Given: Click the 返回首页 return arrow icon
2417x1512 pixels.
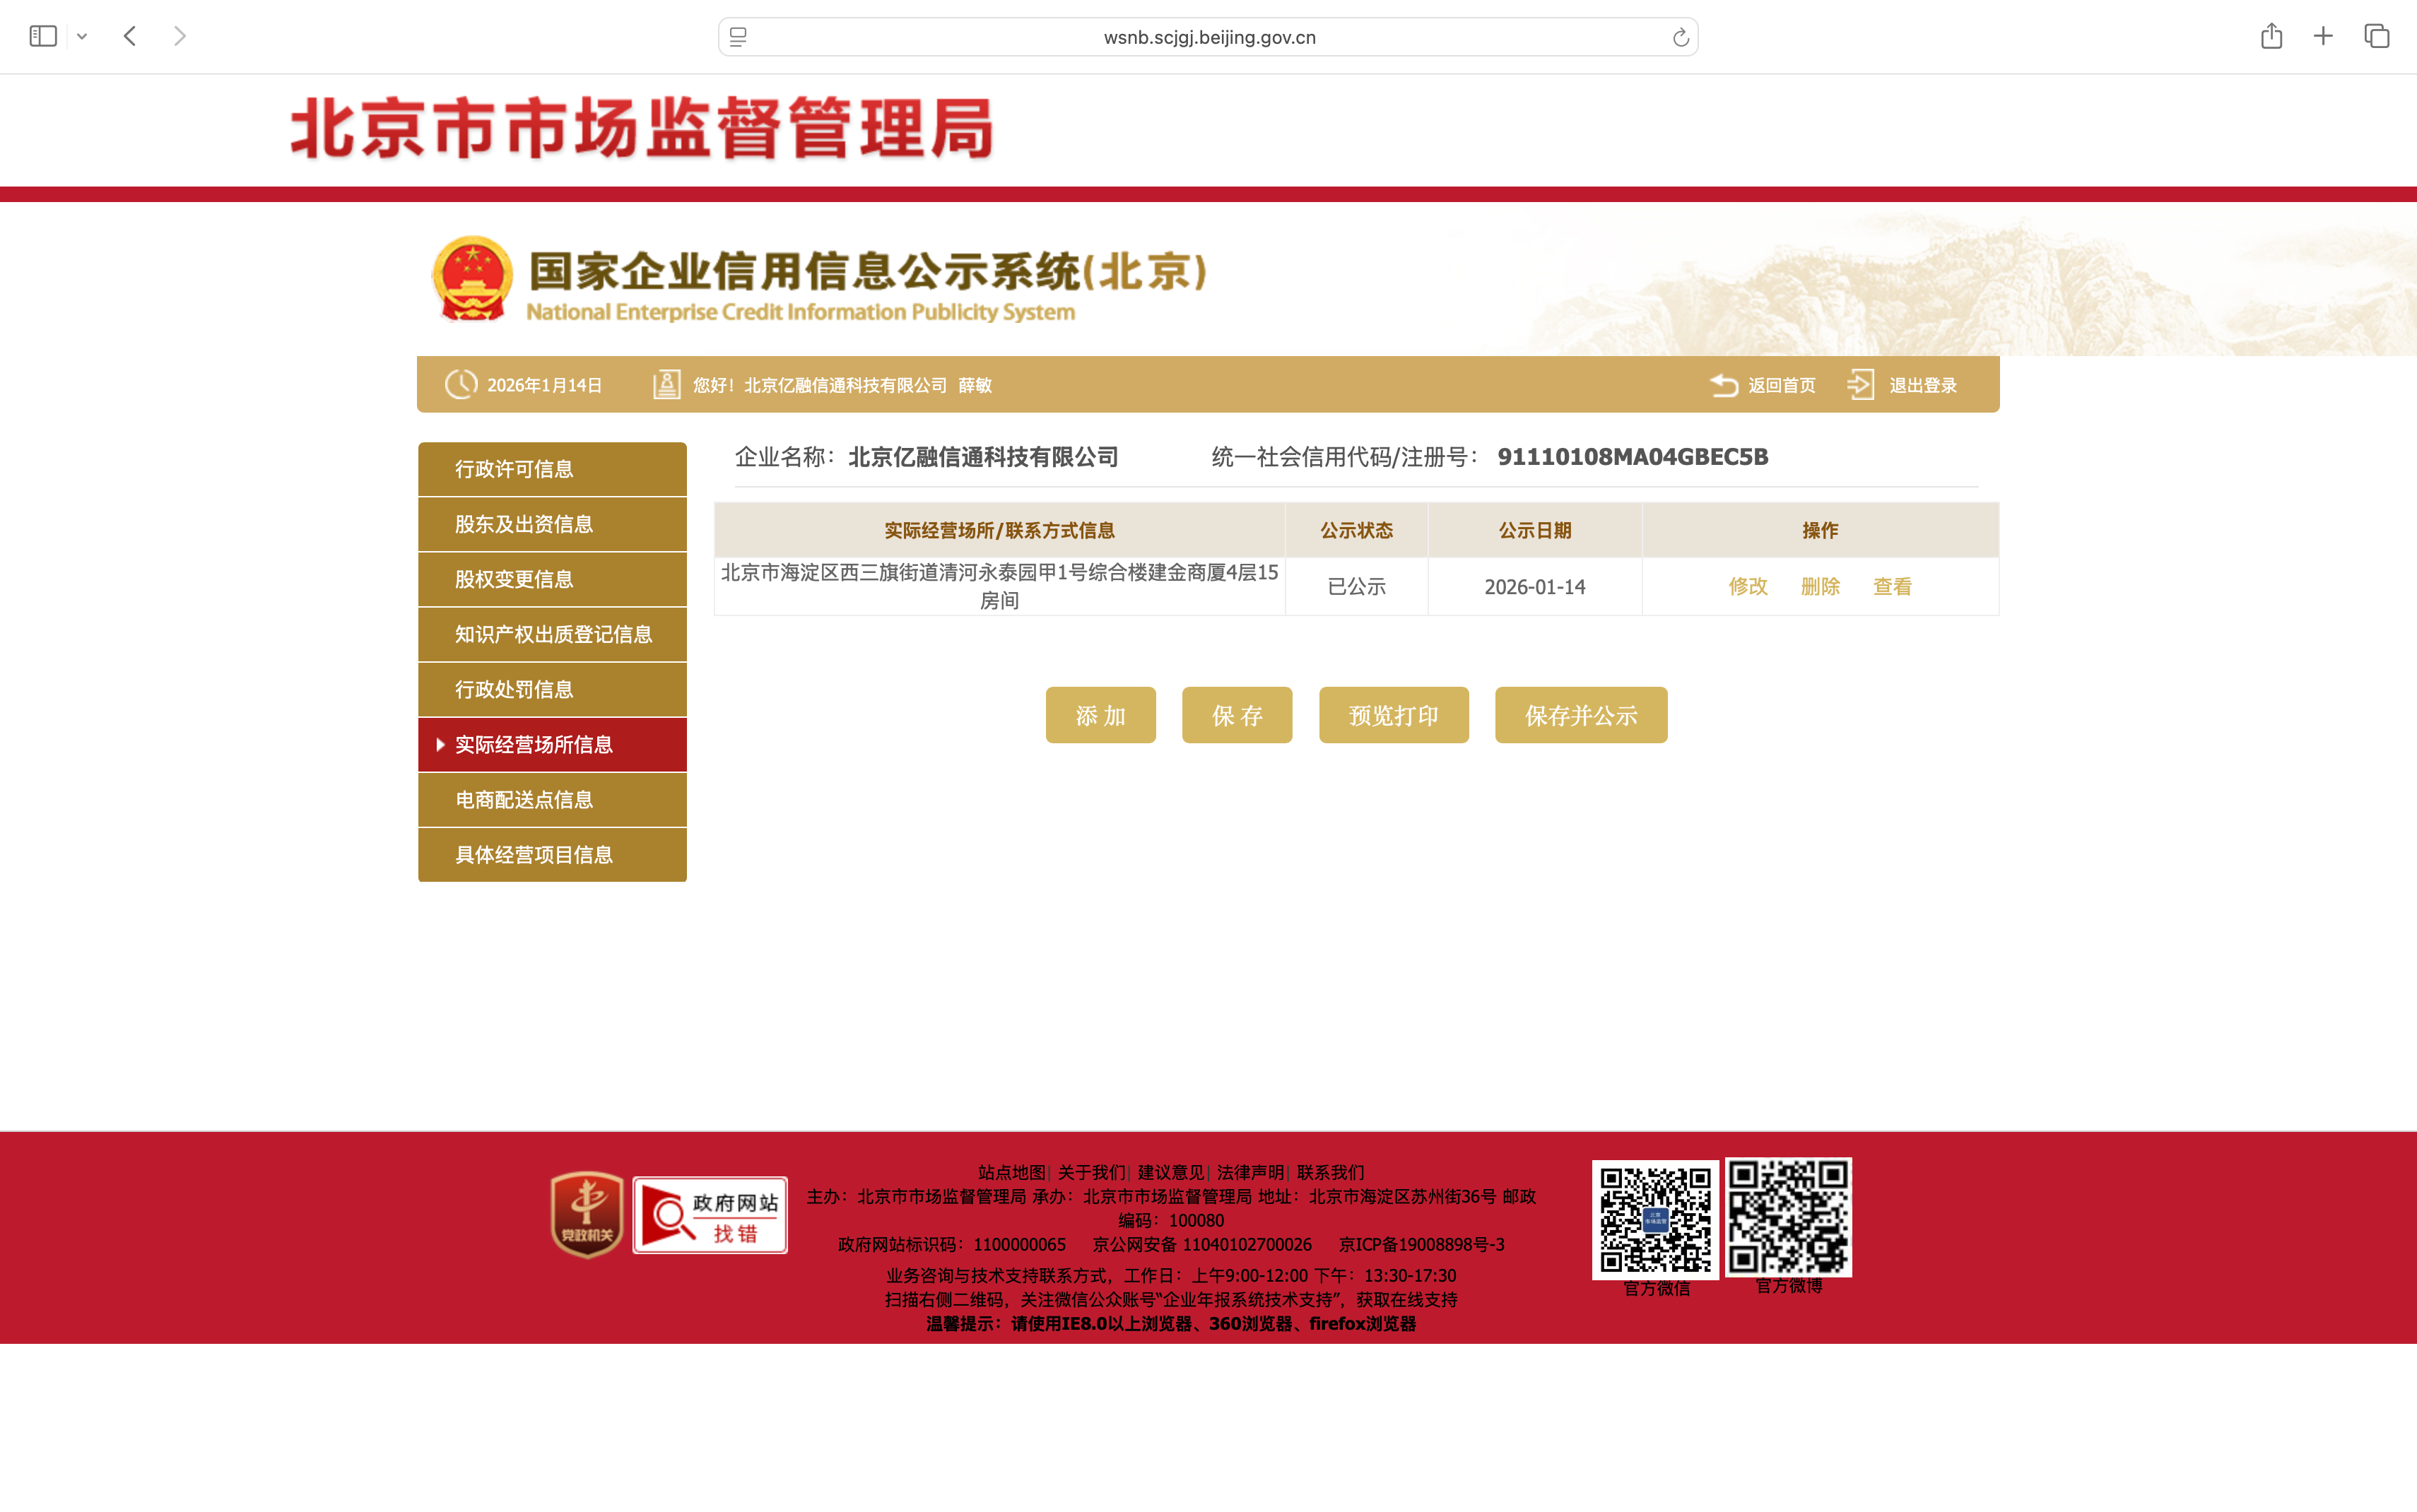Looking at the screenshot, I should tap(1724, 385).
